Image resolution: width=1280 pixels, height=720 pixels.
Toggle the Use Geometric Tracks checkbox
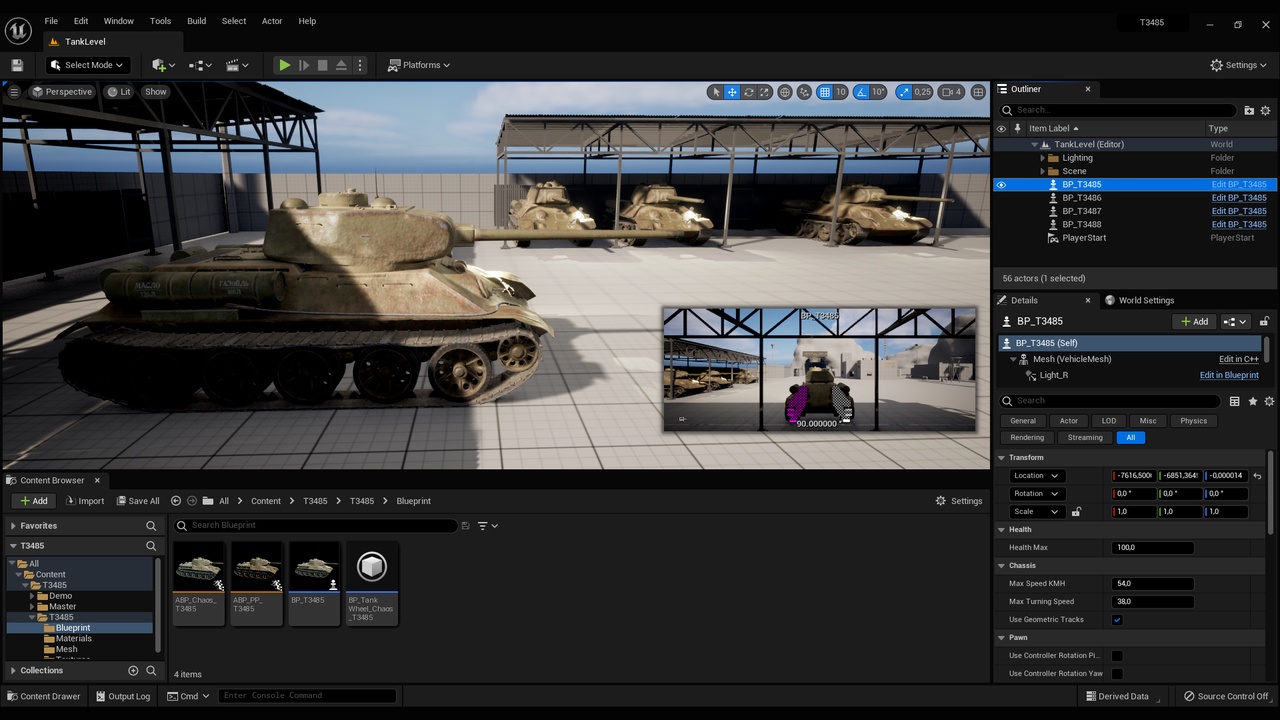[1117, 620]
